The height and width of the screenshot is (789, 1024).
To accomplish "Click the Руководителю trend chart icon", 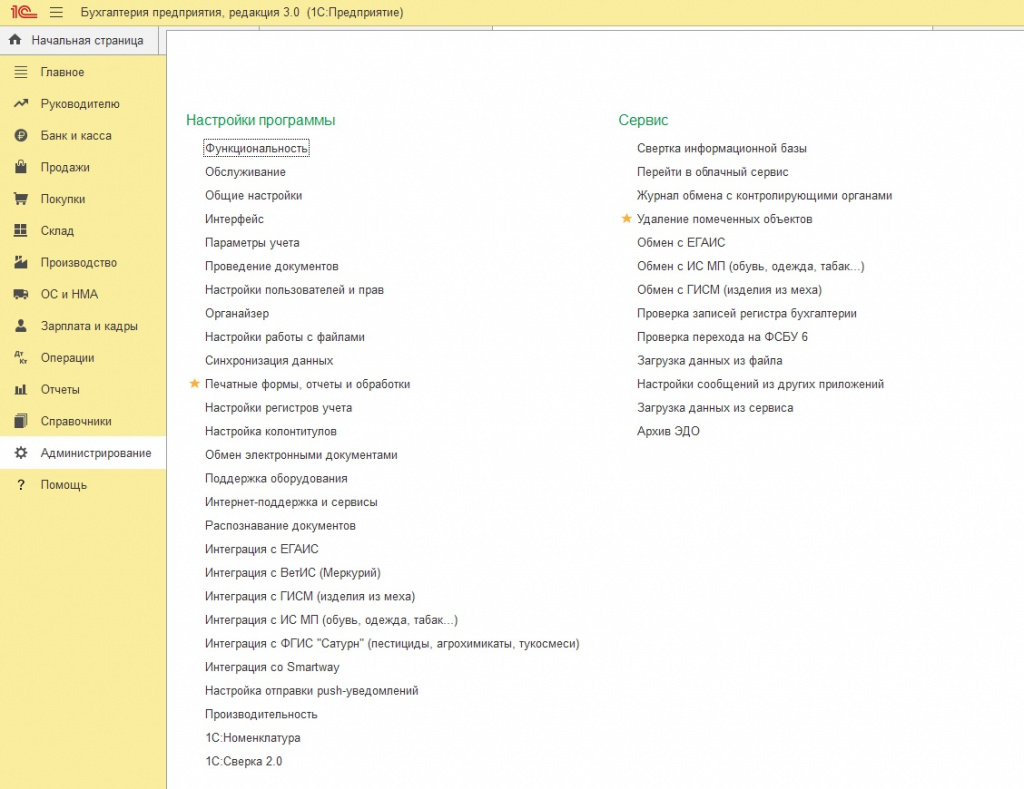I will (21, 103).
